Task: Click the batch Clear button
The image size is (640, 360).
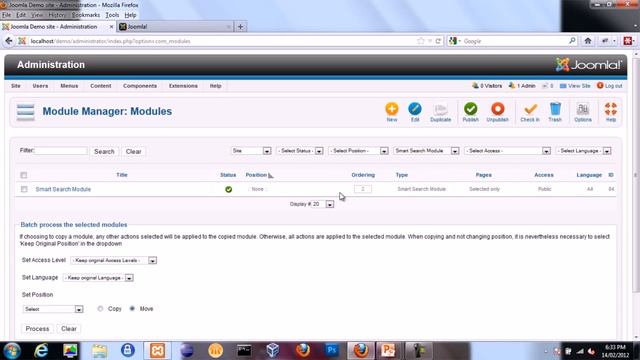Action: (x=69, y=329)
